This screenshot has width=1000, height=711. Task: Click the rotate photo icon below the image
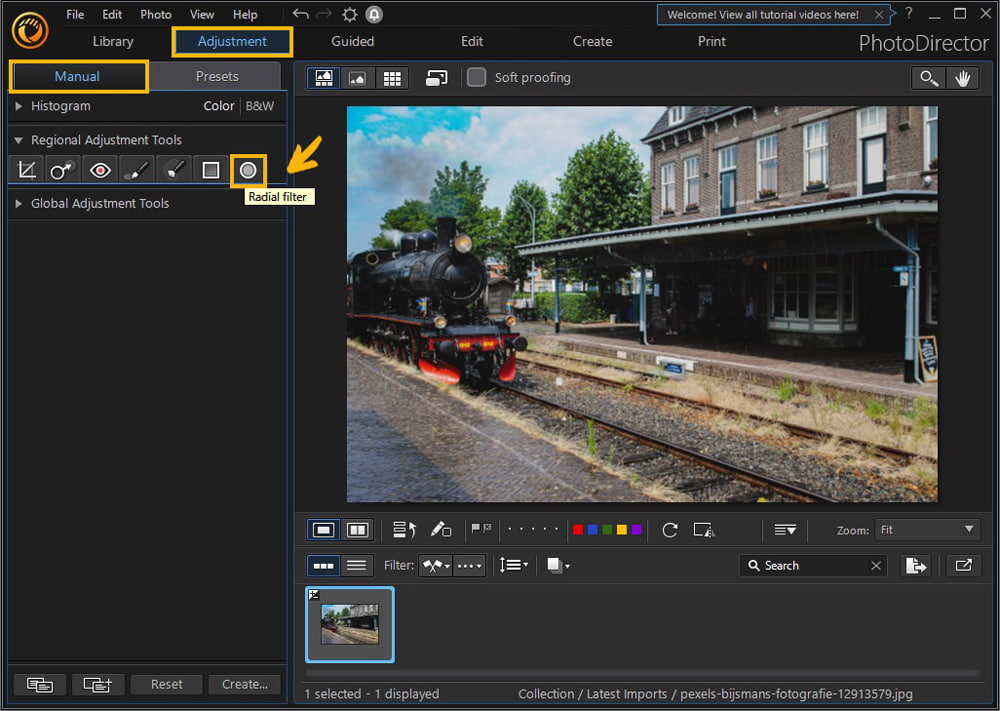(x=669, y=529)
